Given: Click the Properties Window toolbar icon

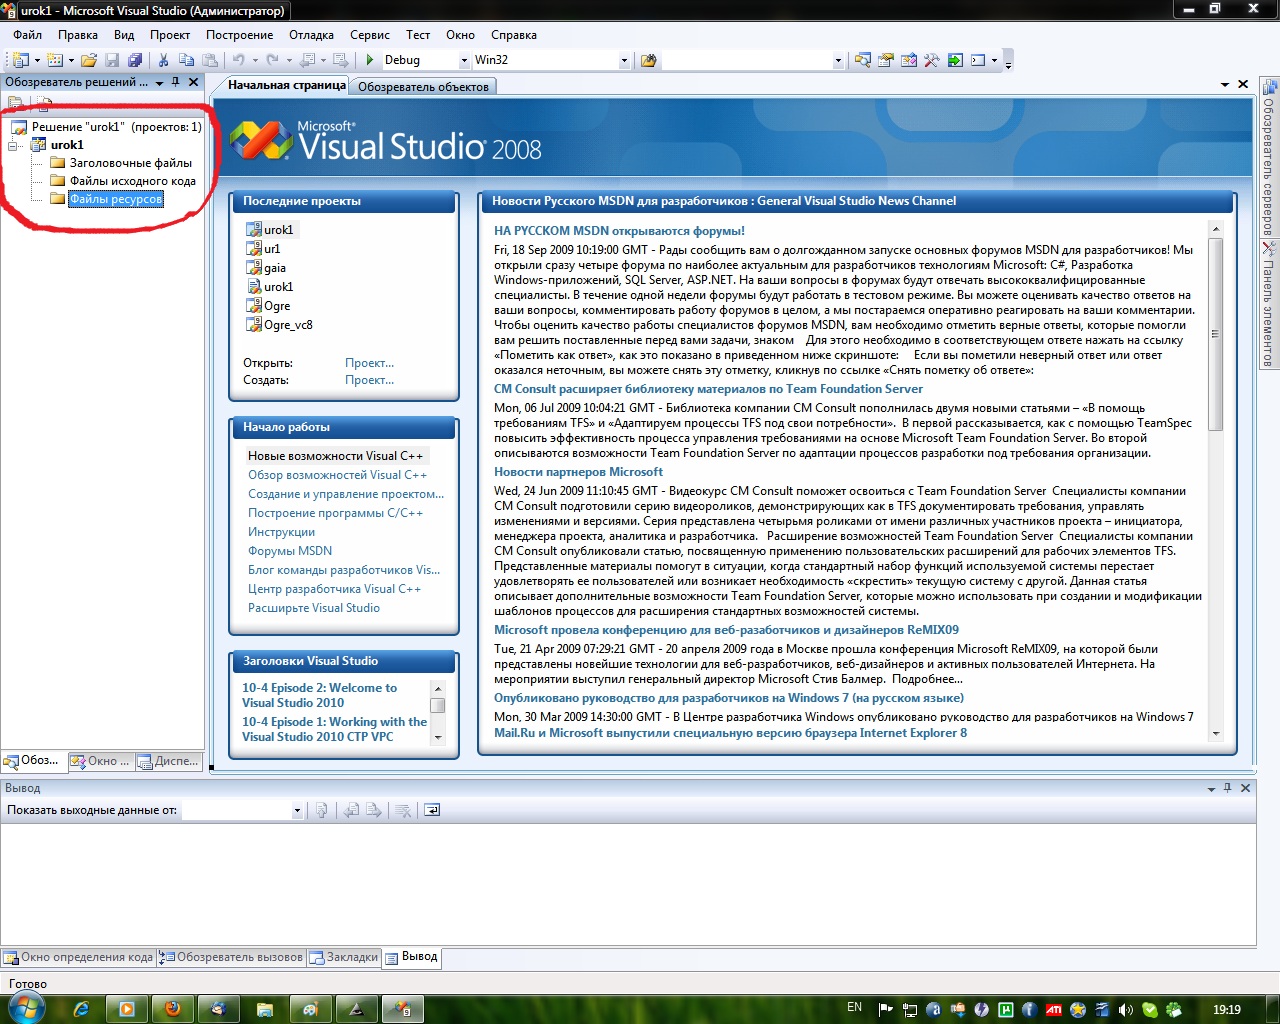Looking at the screenshot, I should click(x=885, y=60).
